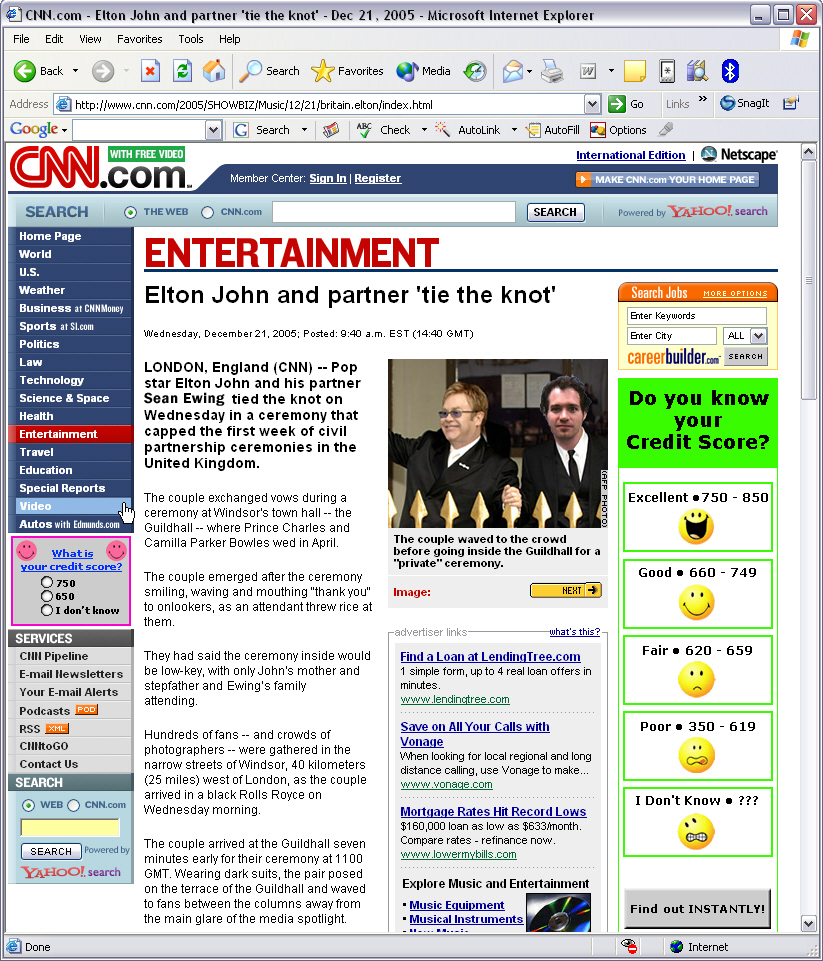The image size is (823, 961).
Task: Select the 750 credit score radio
Action: (47, 582)
